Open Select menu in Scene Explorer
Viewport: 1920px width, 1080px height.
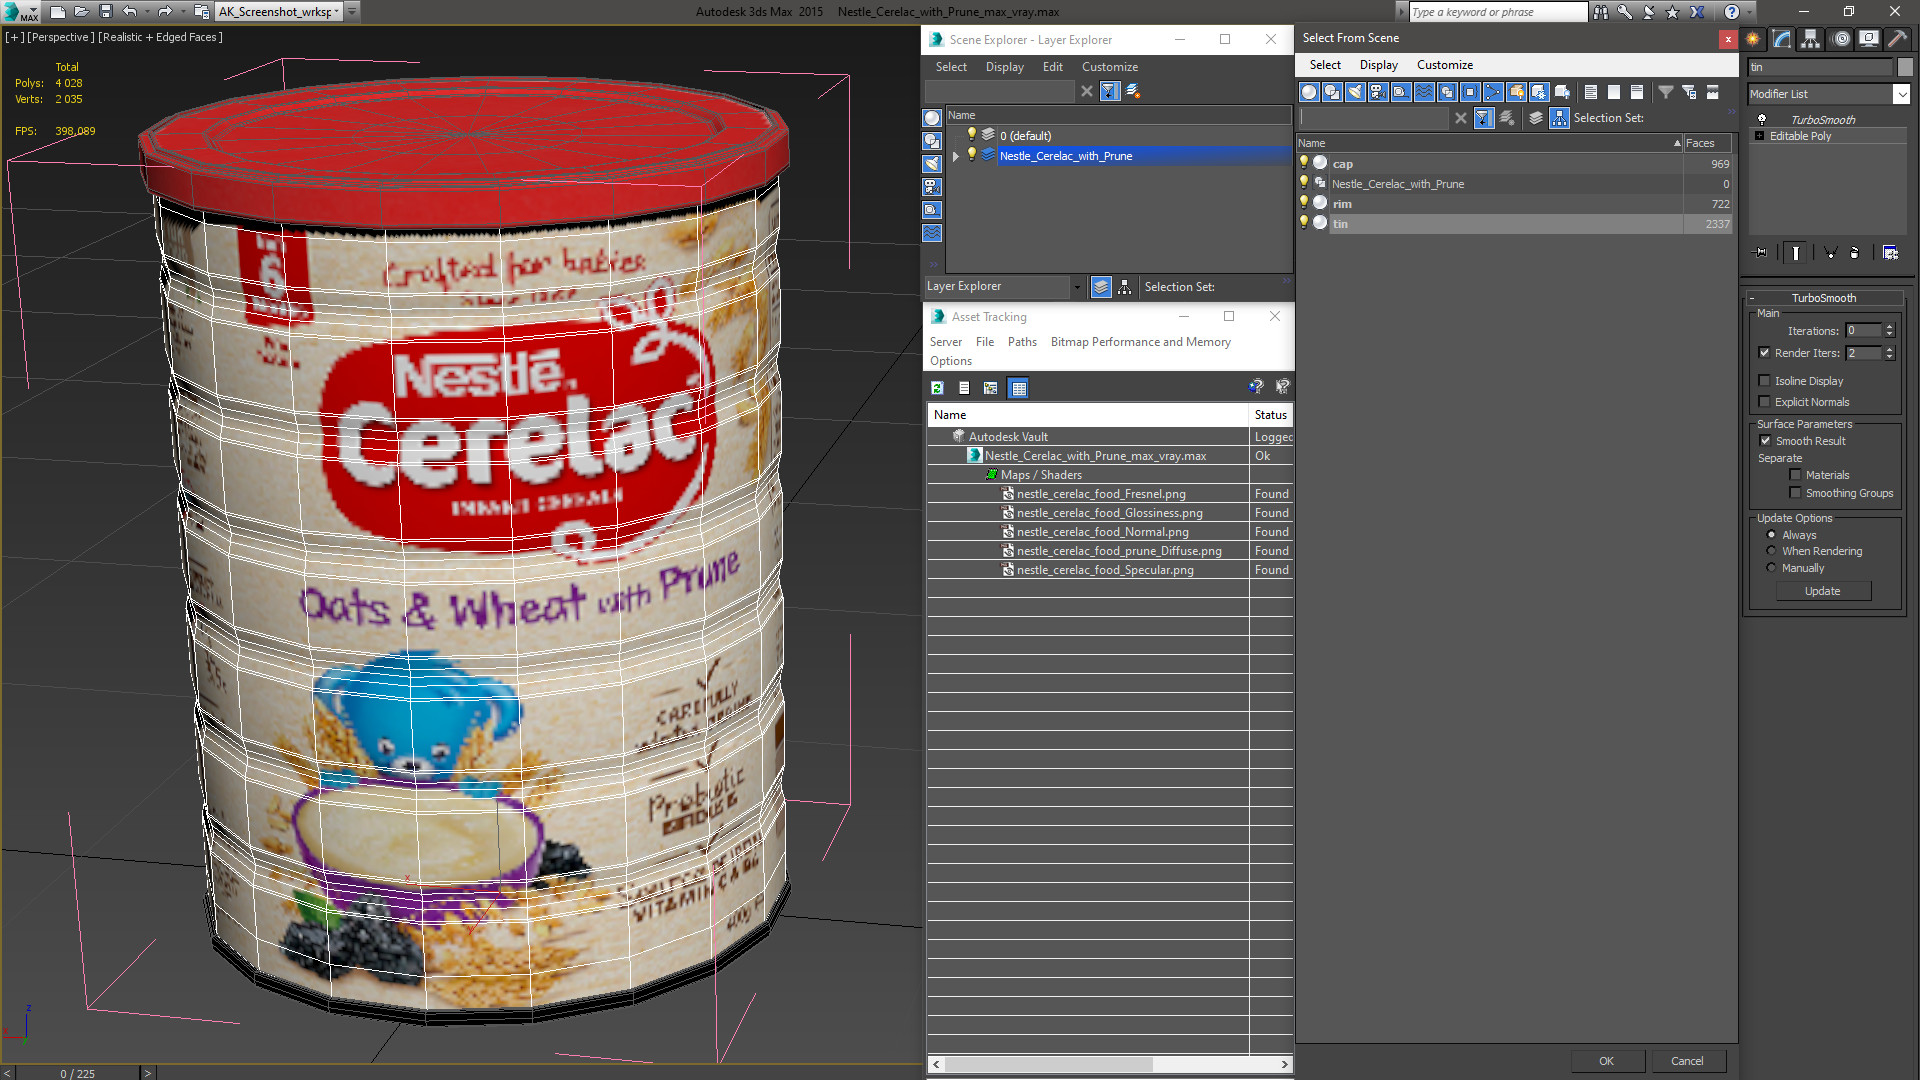pyautogui.click(x=951, y=67)
